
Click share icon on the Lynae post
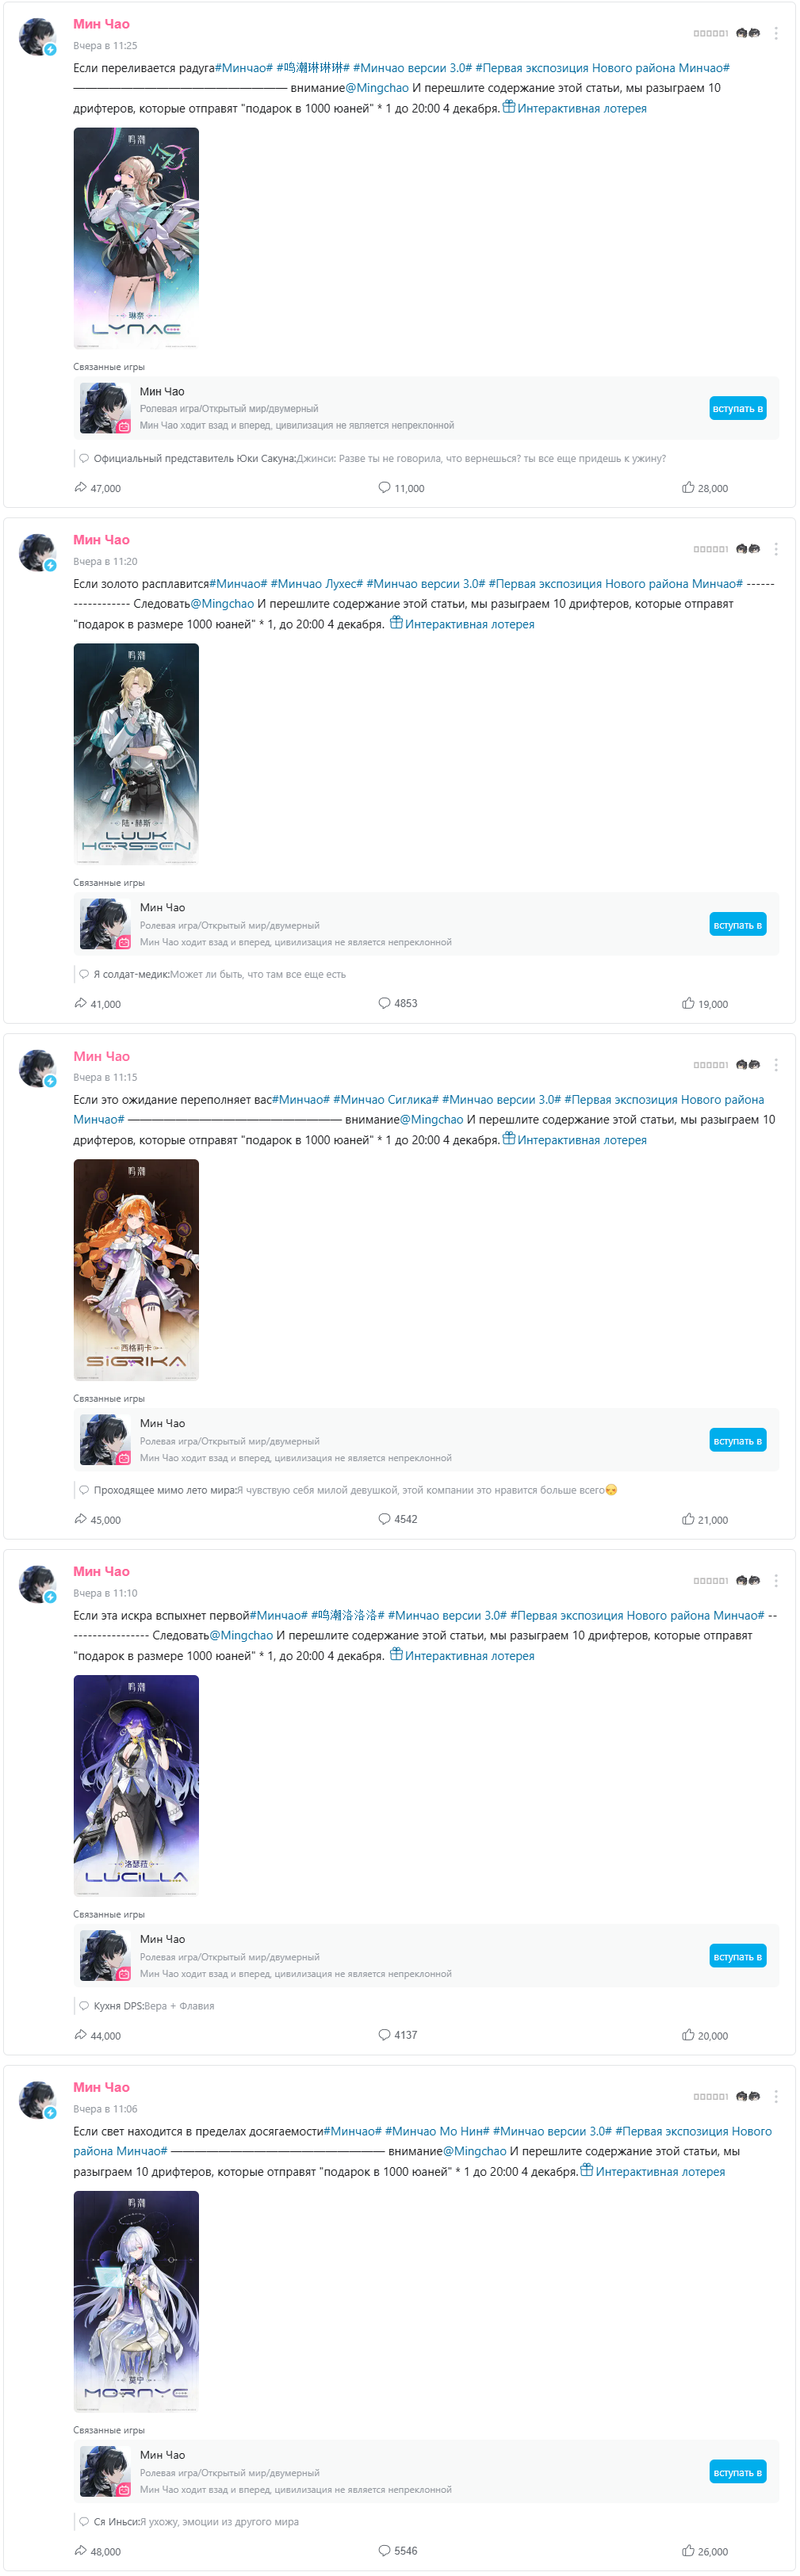pyautogui.click(x=80, y=488)
